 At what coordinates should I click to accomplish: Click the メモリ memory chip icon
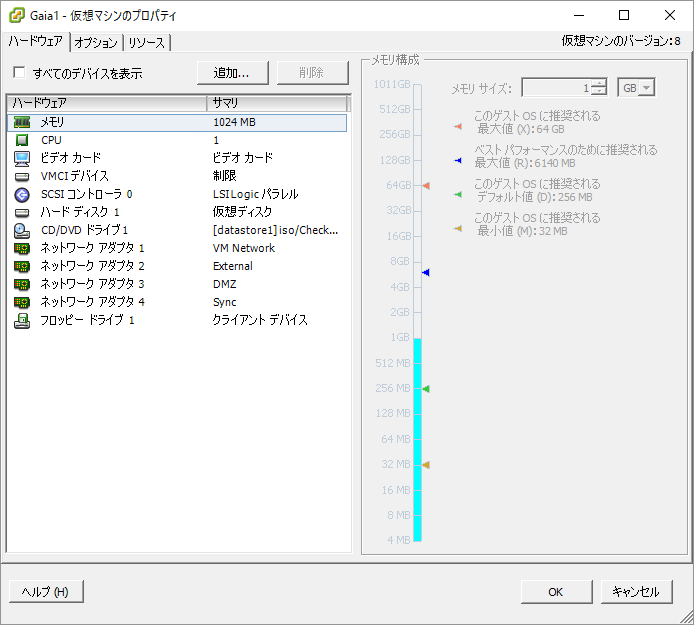click(x=22, y=122)
